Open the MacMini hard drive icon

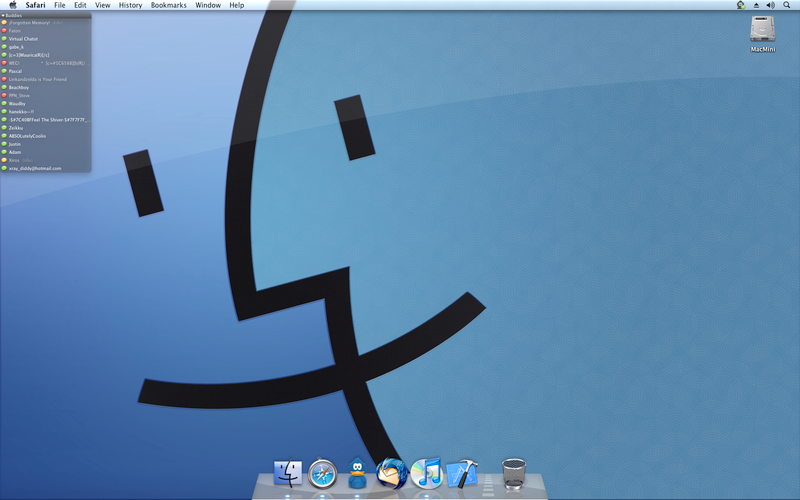(x=763, y=29)
